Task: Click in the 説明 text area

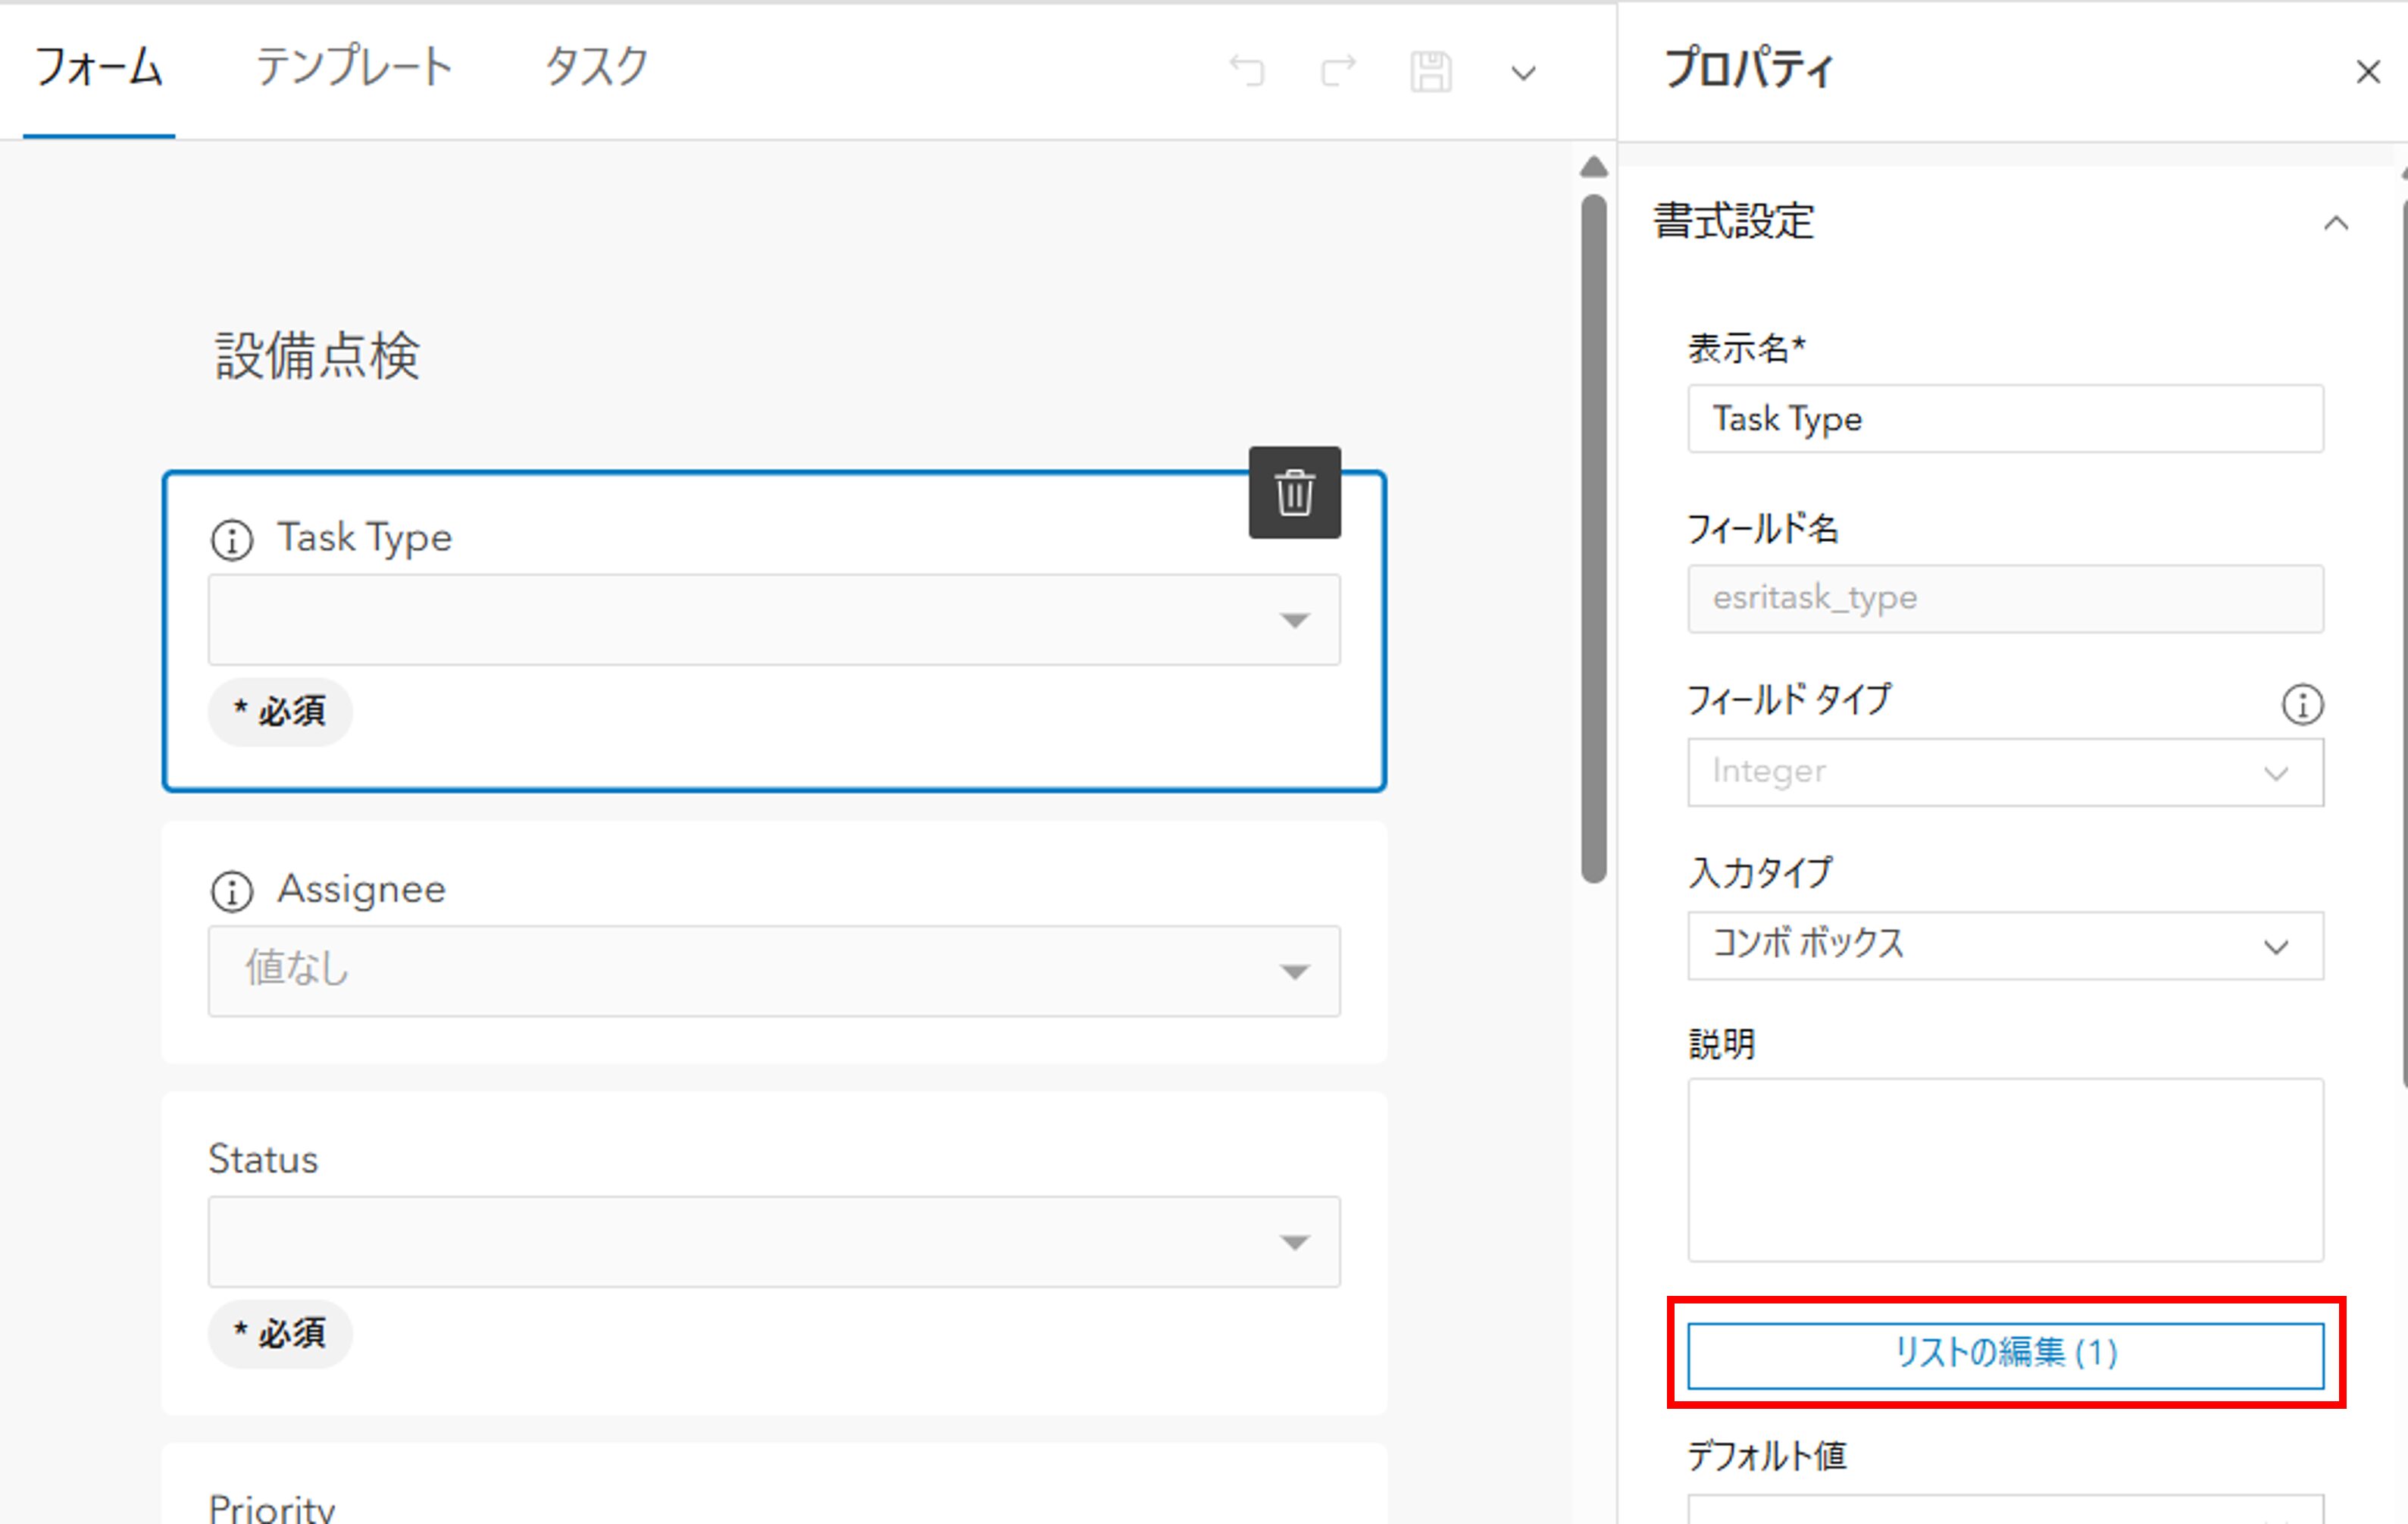Action: click(x=2005, y=1169)
